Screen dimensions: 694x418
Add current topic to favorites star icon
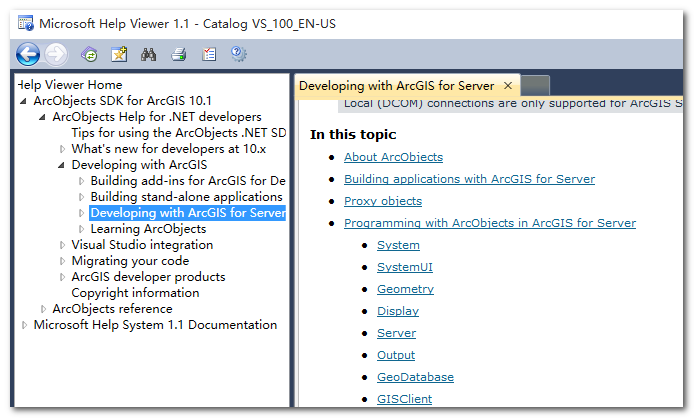(x=119, y=54)
